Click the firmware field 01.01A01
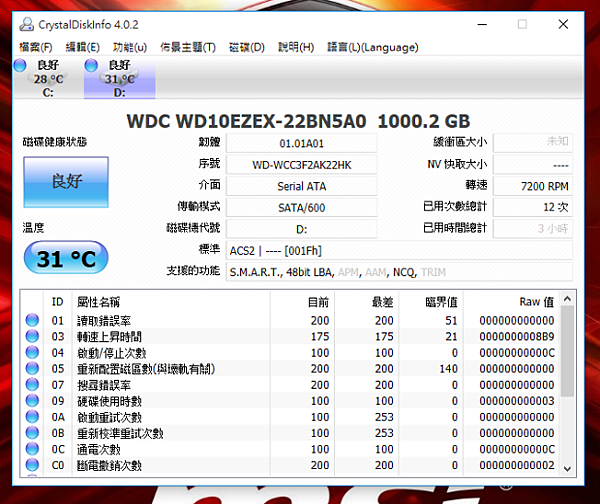The width and height of the screenshot is (600, 504). point(302,144)
